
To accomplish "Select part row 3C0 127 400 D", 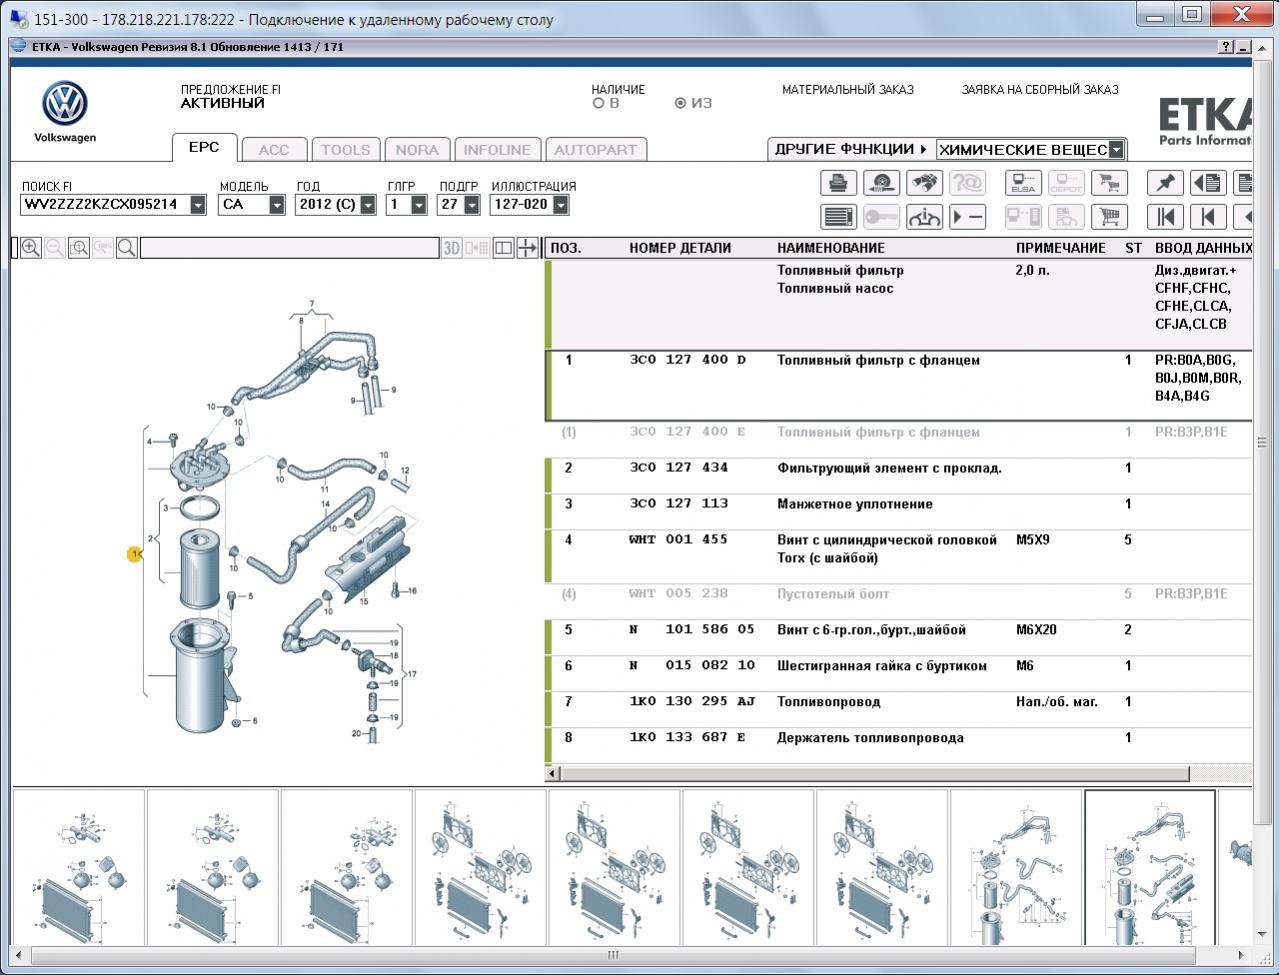I will tap(898, 385).
